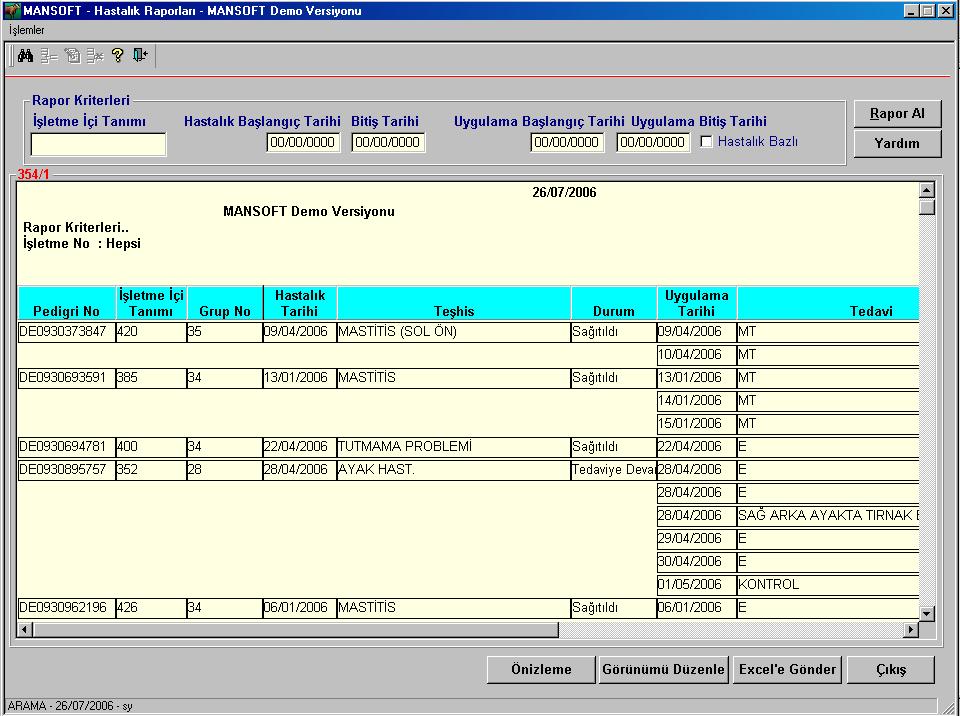Click the Excel'e Gönder button

(x=787, y=669)
